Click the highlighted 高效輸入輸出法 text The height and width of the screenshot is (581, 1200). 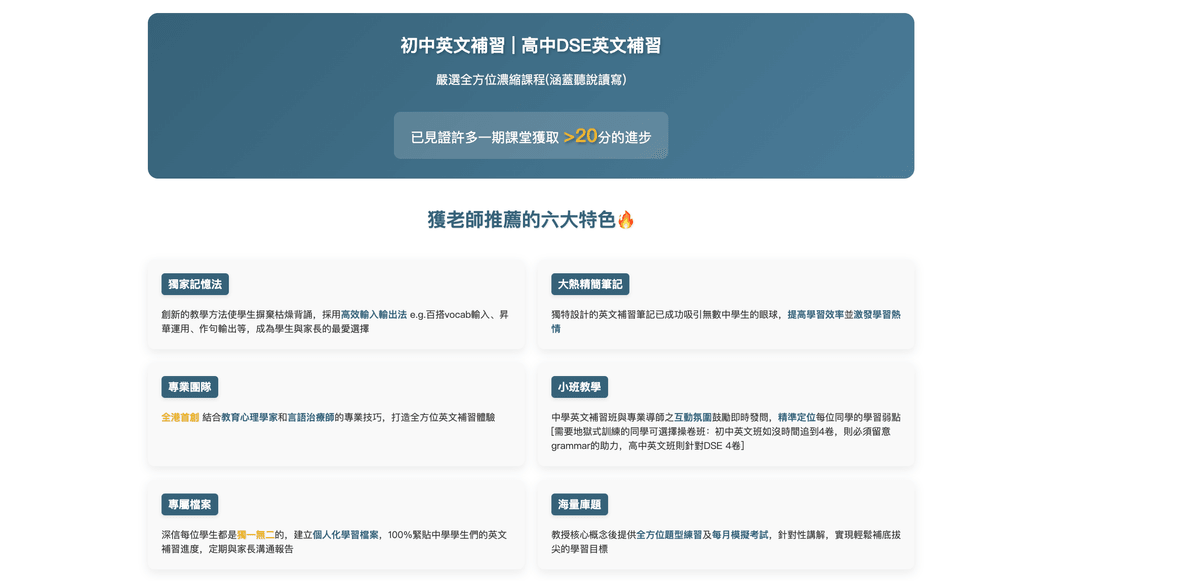point(374,314)
